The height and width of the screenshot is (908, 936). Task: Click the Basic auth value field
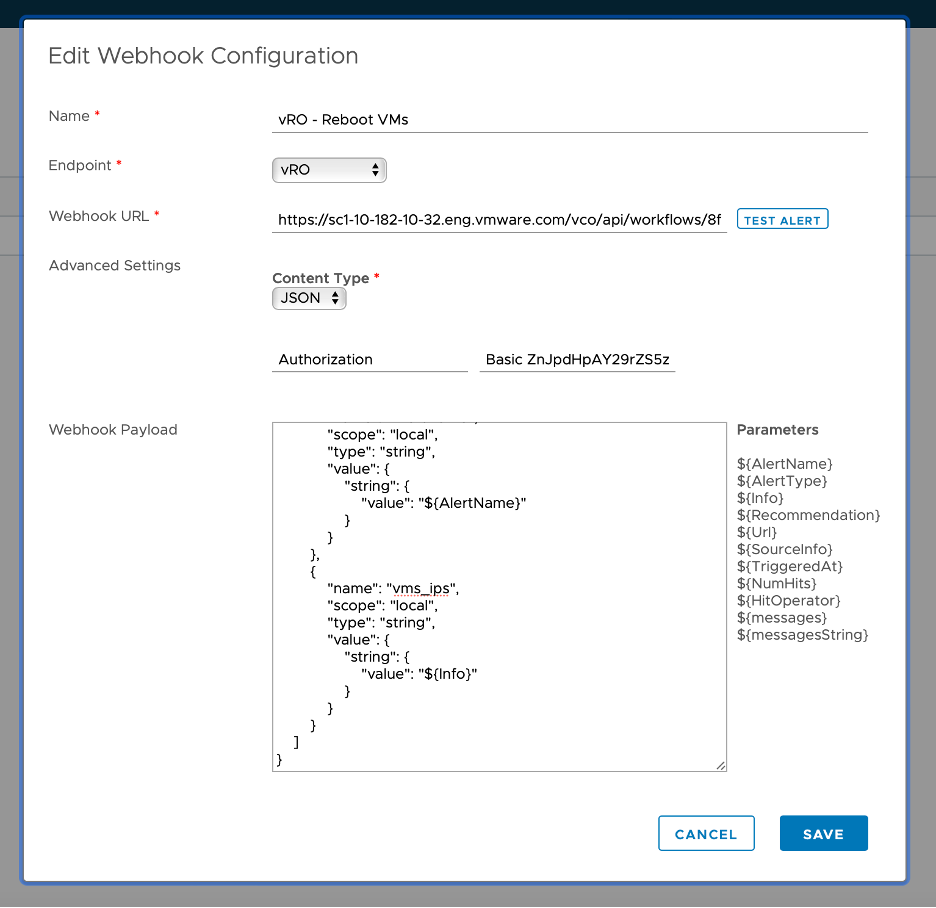[x=577, y=359]
